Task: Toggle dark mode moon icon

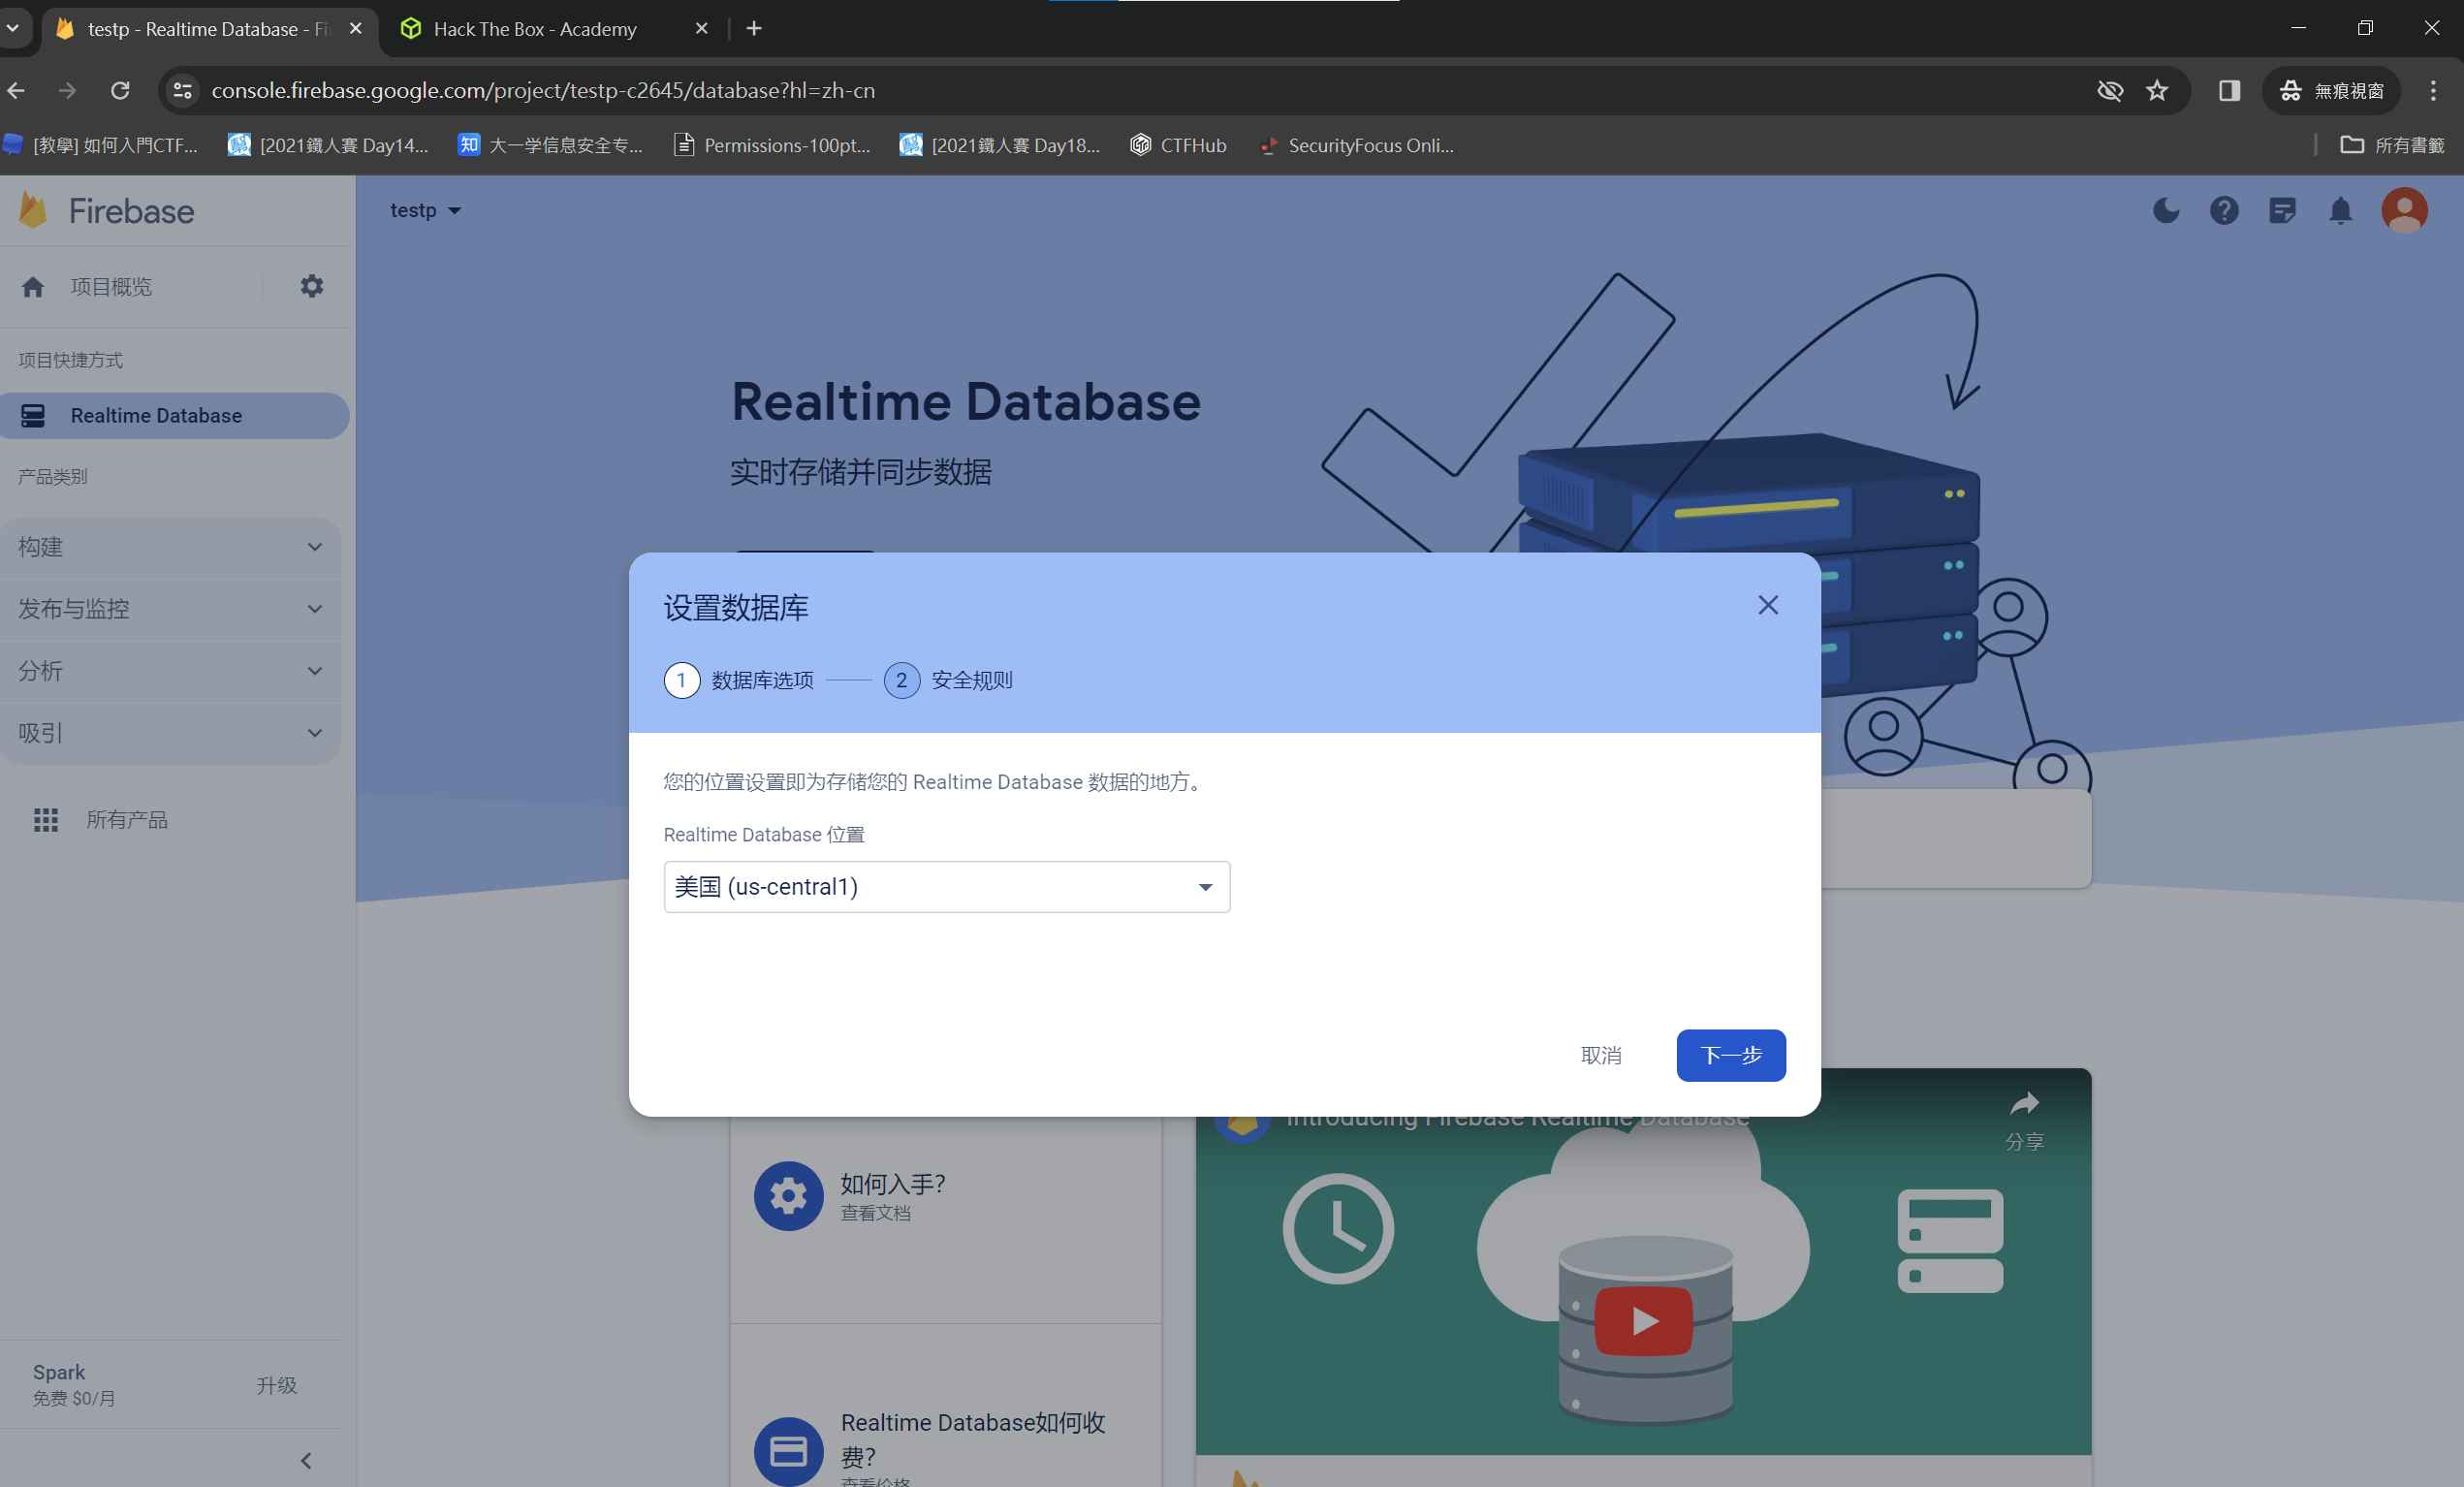Action: click(2165, 210)
